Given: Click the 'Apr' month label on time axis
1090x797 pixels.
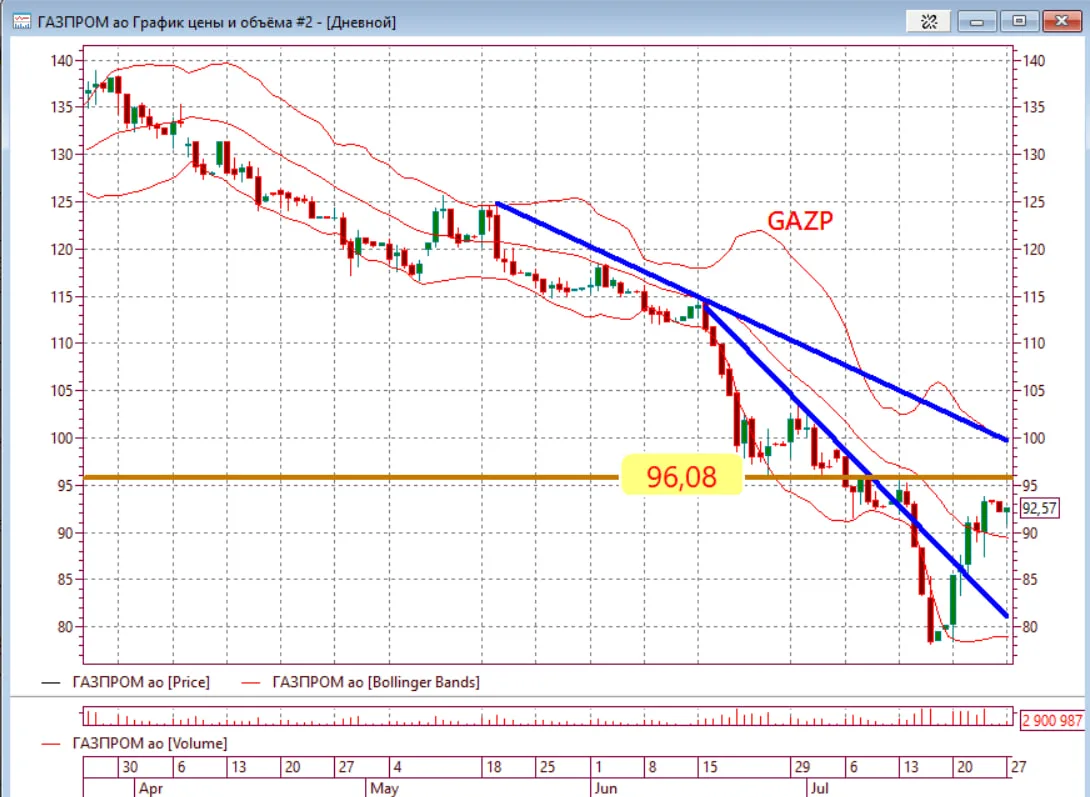Looking at the screenshot, I should pos(150,788).
